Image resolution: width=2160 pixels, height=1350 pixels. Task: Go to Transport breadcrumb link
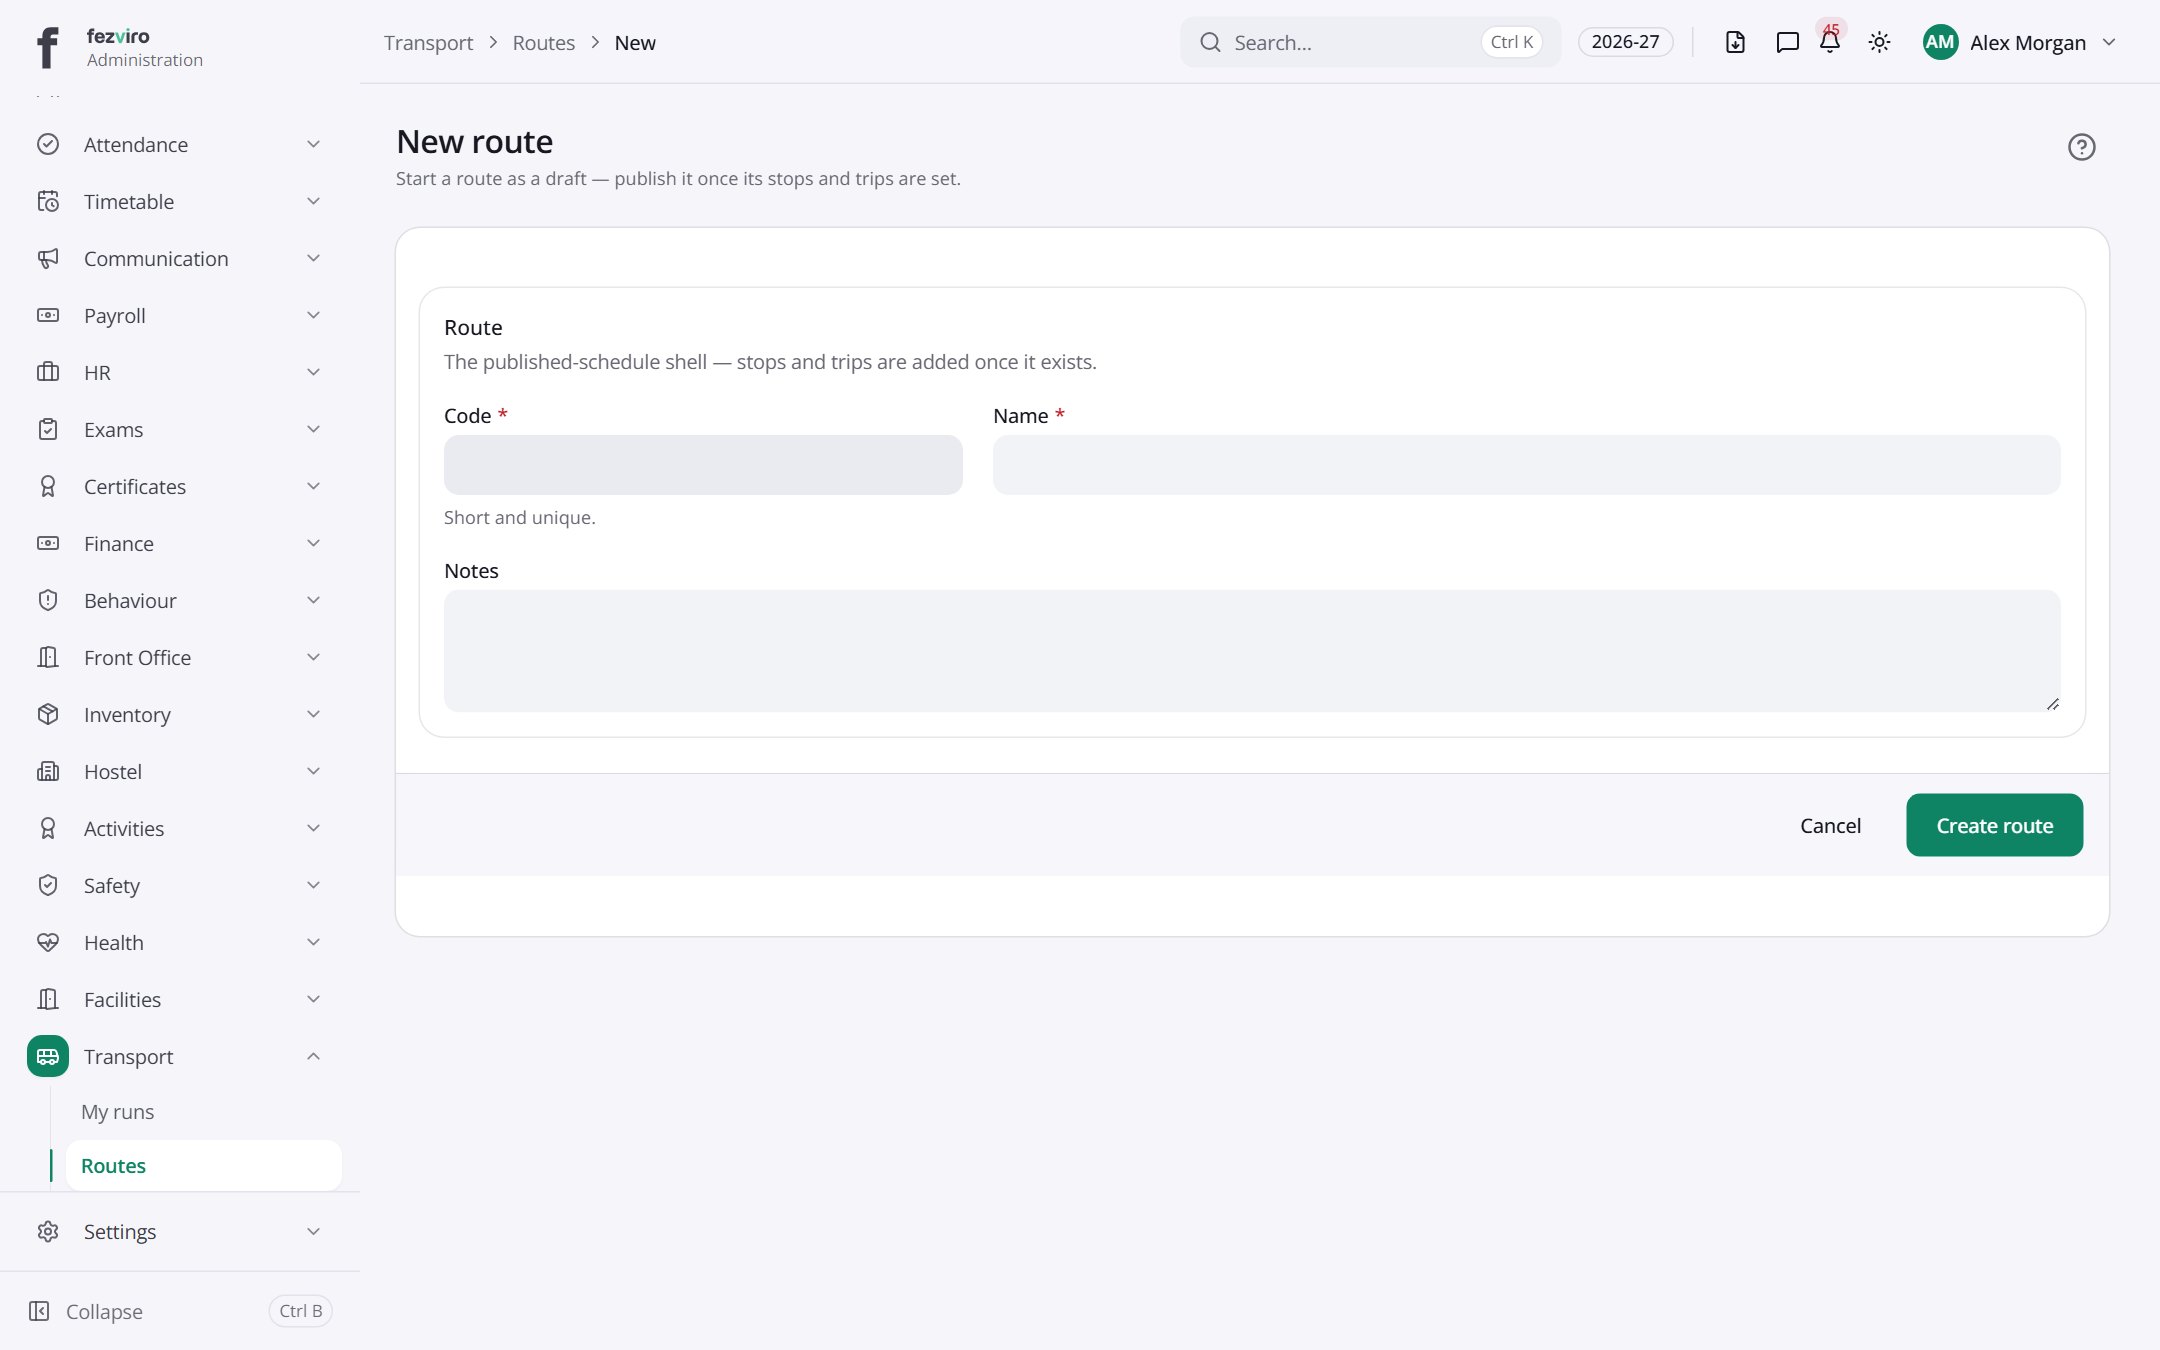coord(428,42)
